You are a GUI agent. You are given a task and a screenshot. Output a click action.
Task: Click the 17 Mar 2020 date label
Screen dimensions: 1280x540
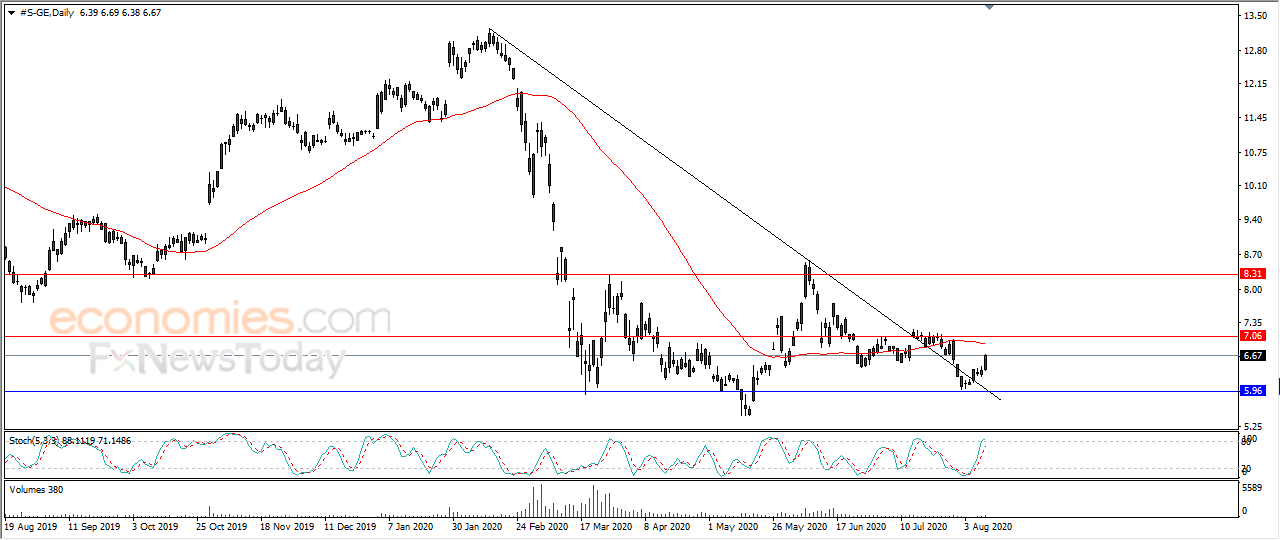(605, 525)
